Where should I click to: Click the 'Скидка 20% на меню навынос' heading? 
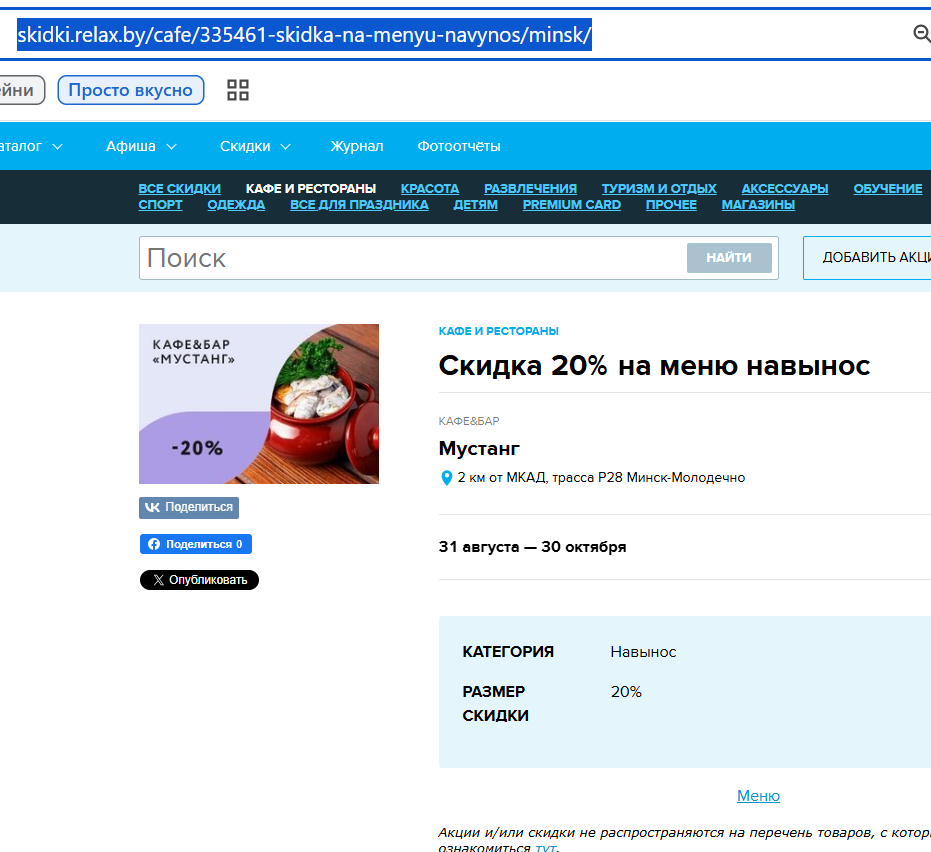pyautogui.click(x=654, y=366)
